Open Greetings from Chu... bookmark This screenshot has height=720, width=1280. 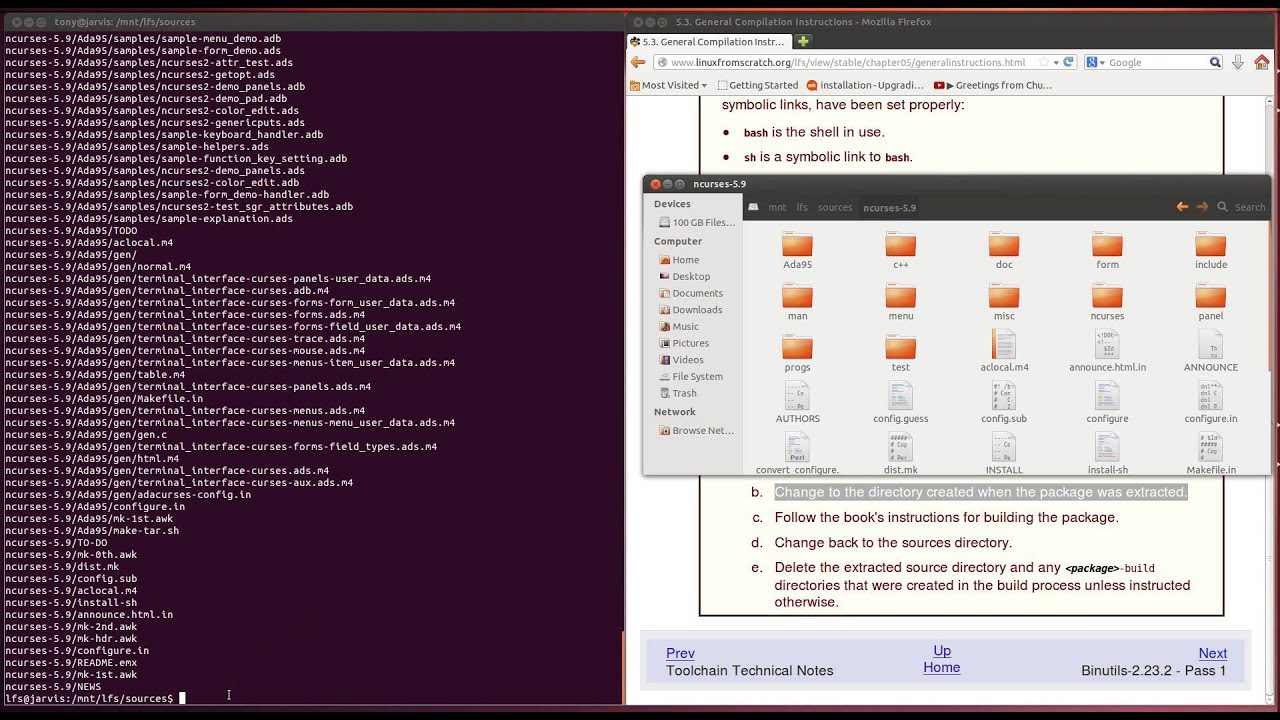[993, 85]
